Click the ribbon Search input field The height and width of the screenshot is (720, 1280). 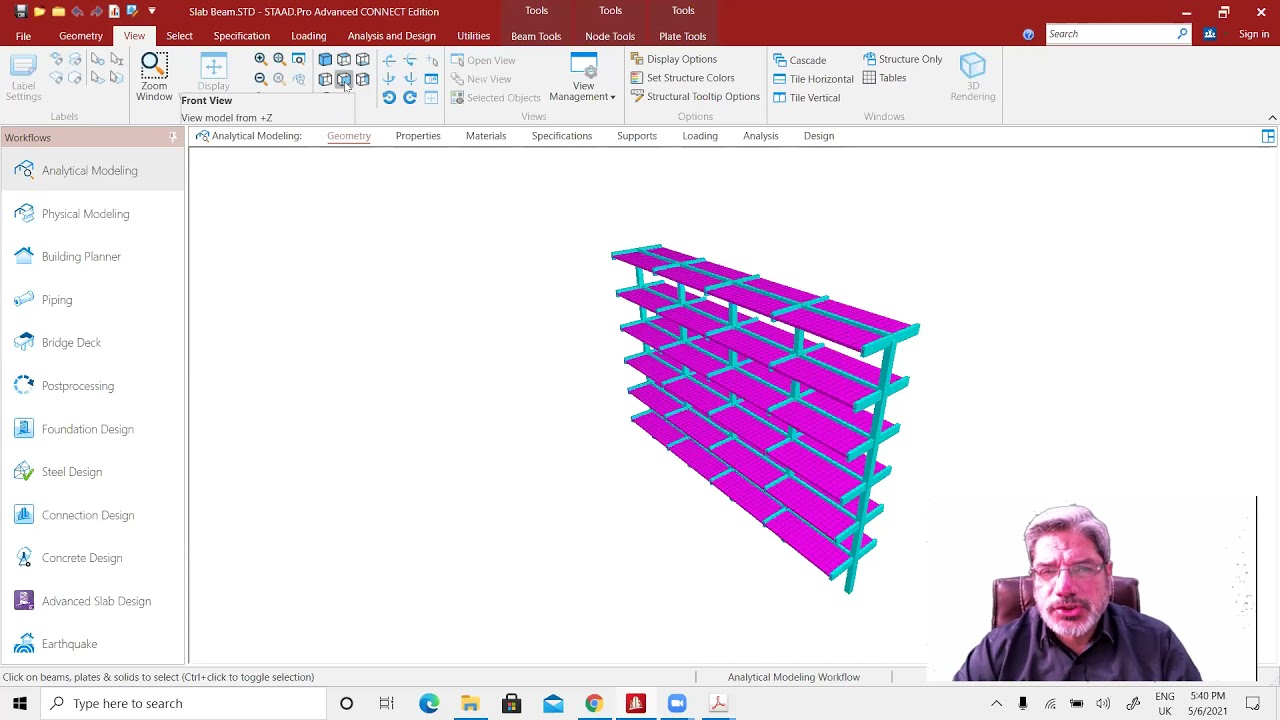coord(1110,34)
